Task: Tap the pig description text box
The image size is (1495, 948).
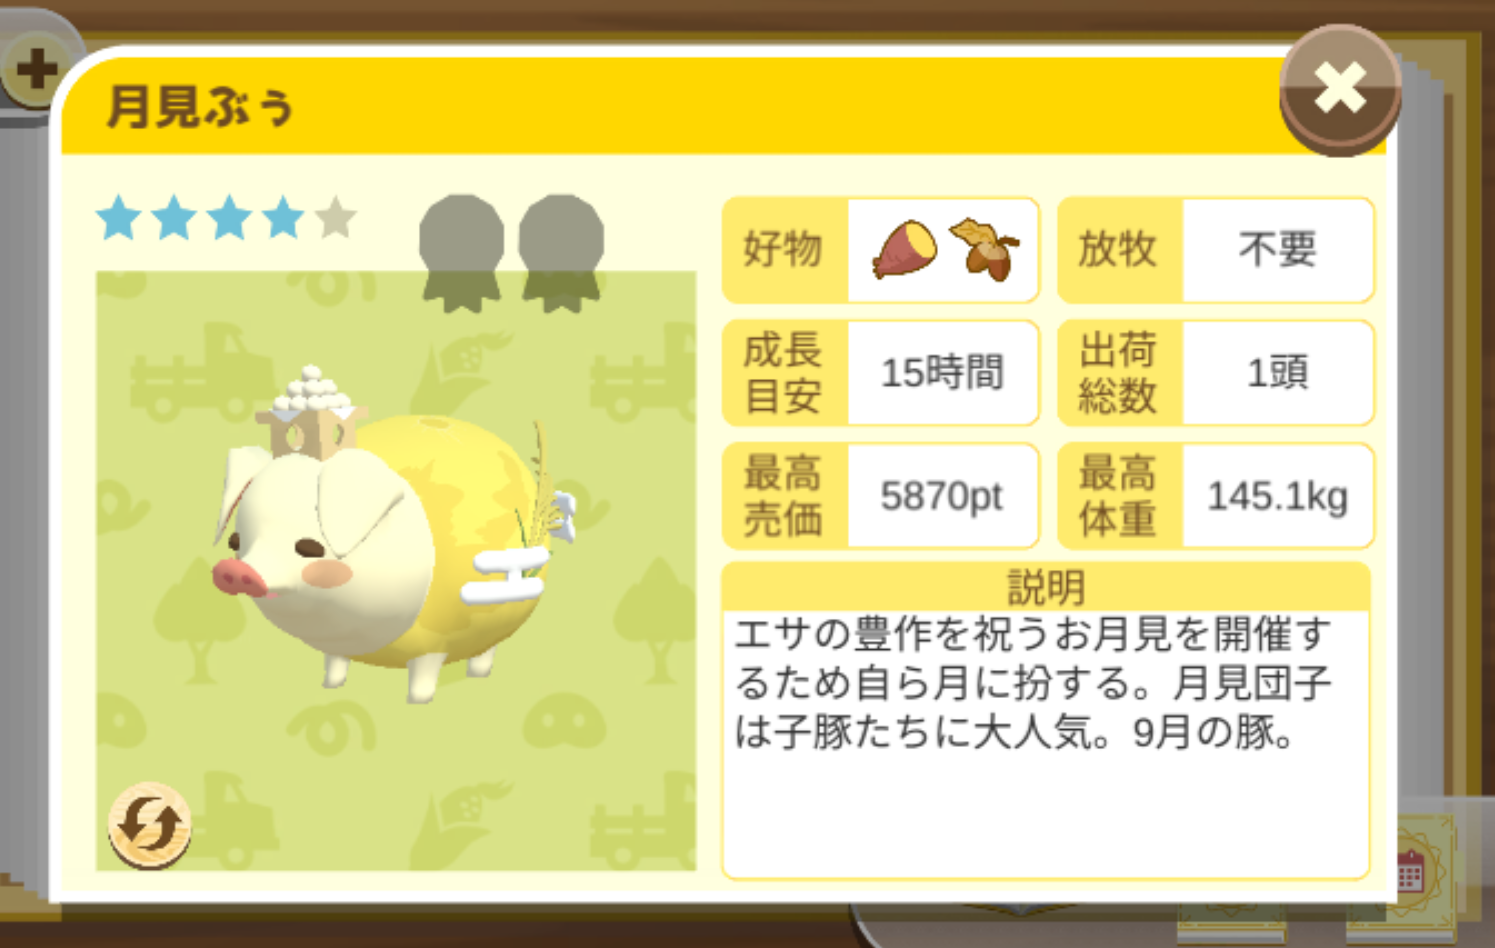Action: [x=1046, y=744]
